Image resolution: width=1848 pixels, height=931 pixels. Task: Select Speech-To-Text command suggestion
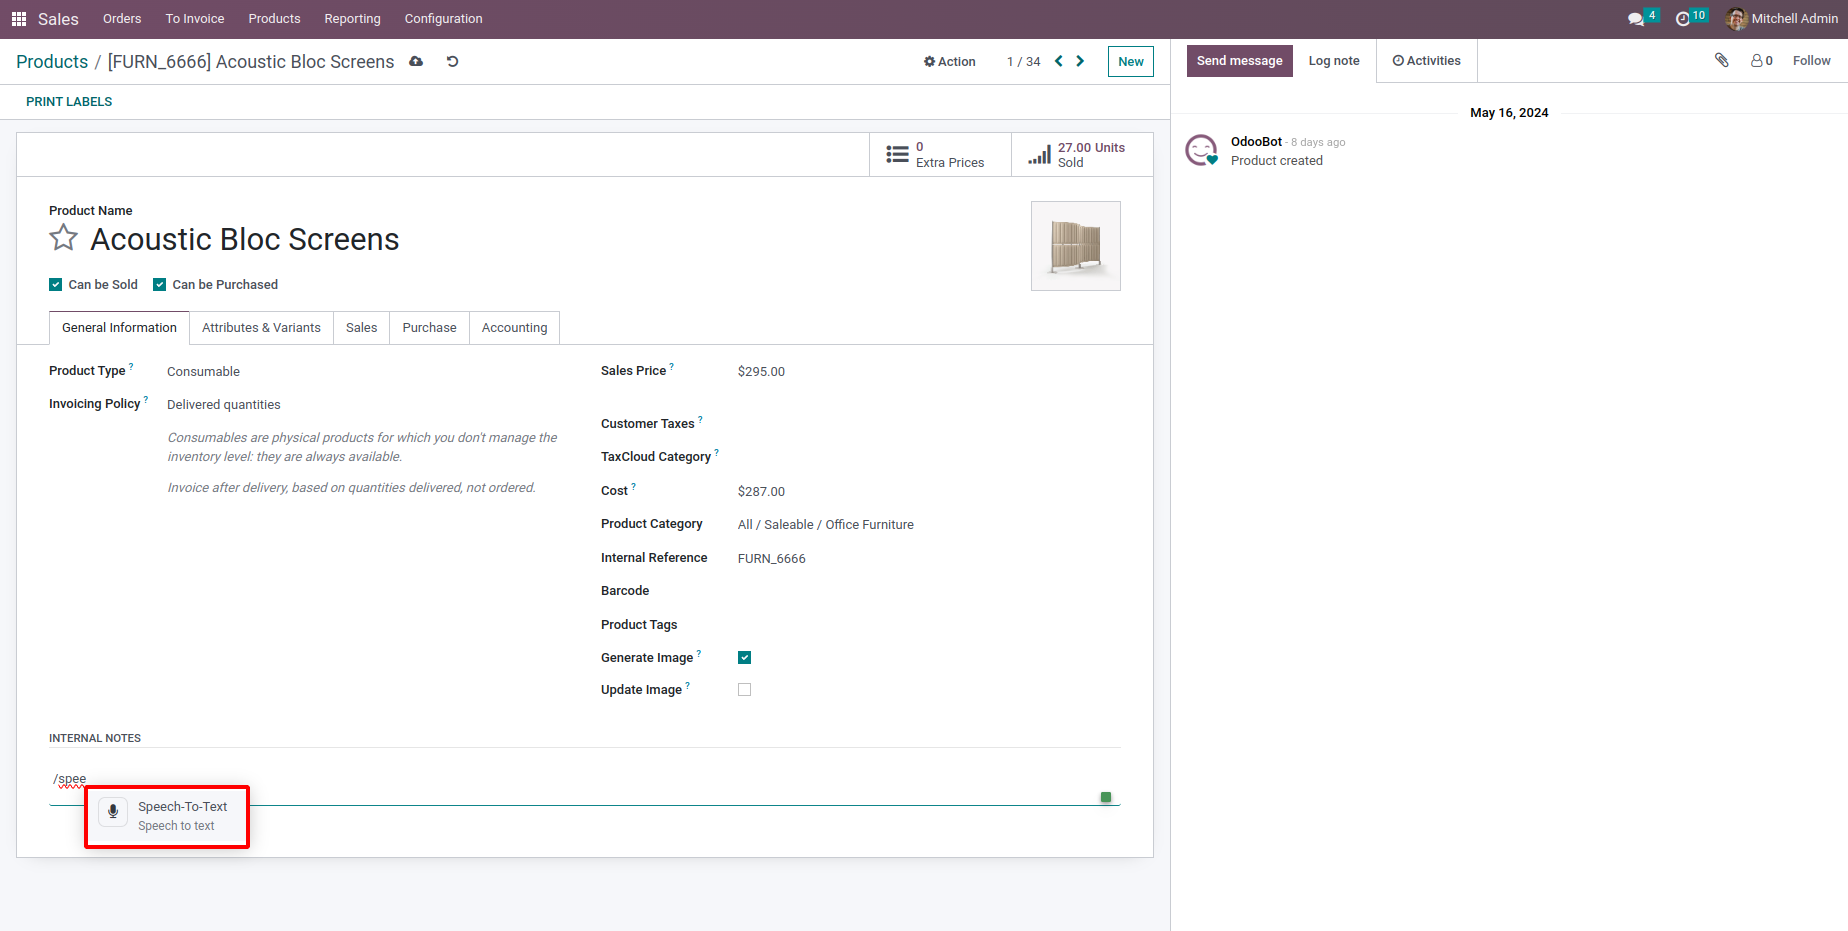pyautogui.click(x=167, y=816)
